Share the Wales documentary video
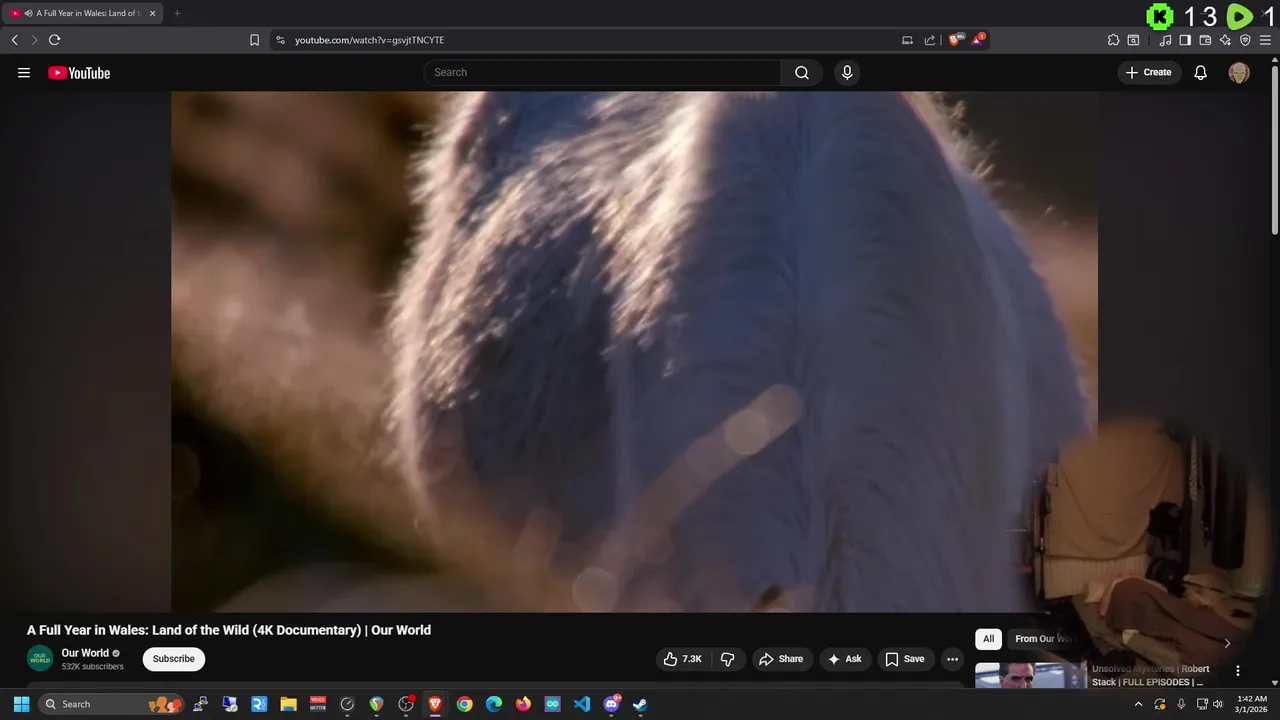This screenshot has height=720, width=1280. point(781,659)
